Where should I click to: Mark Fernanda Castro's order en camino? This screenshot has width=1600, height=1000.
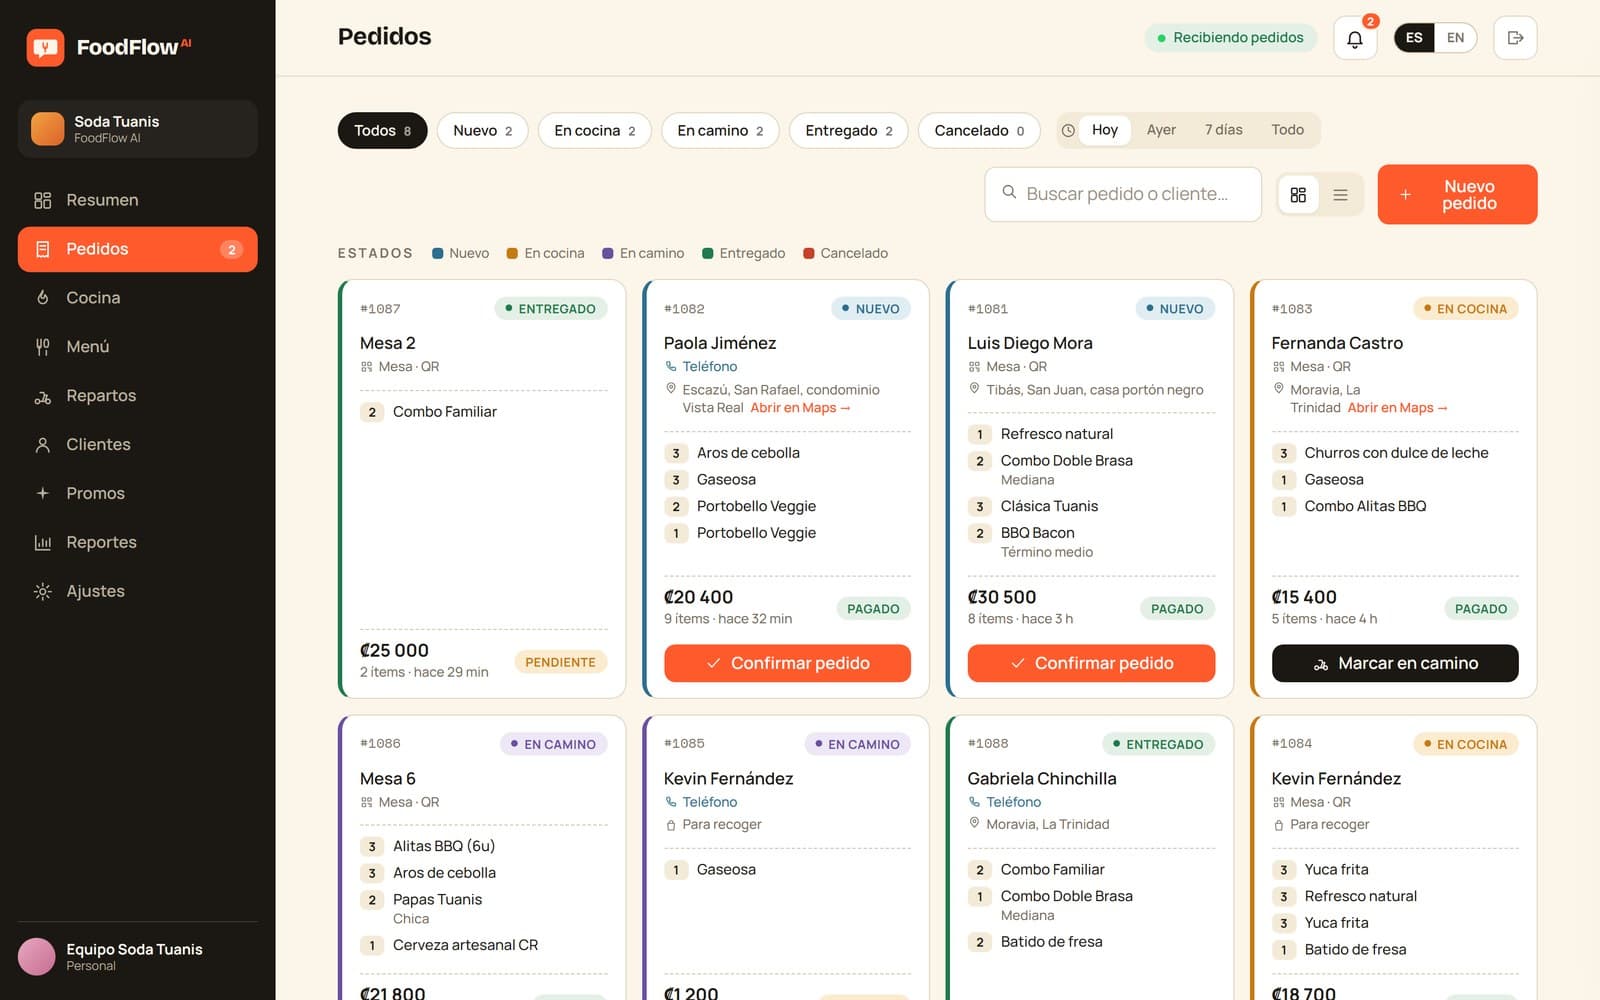(x=1395, y=663)
